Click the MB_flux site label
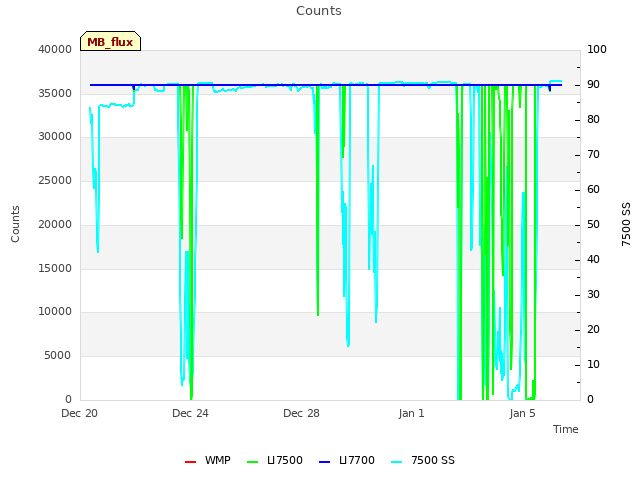 click(x=110, y=42)
